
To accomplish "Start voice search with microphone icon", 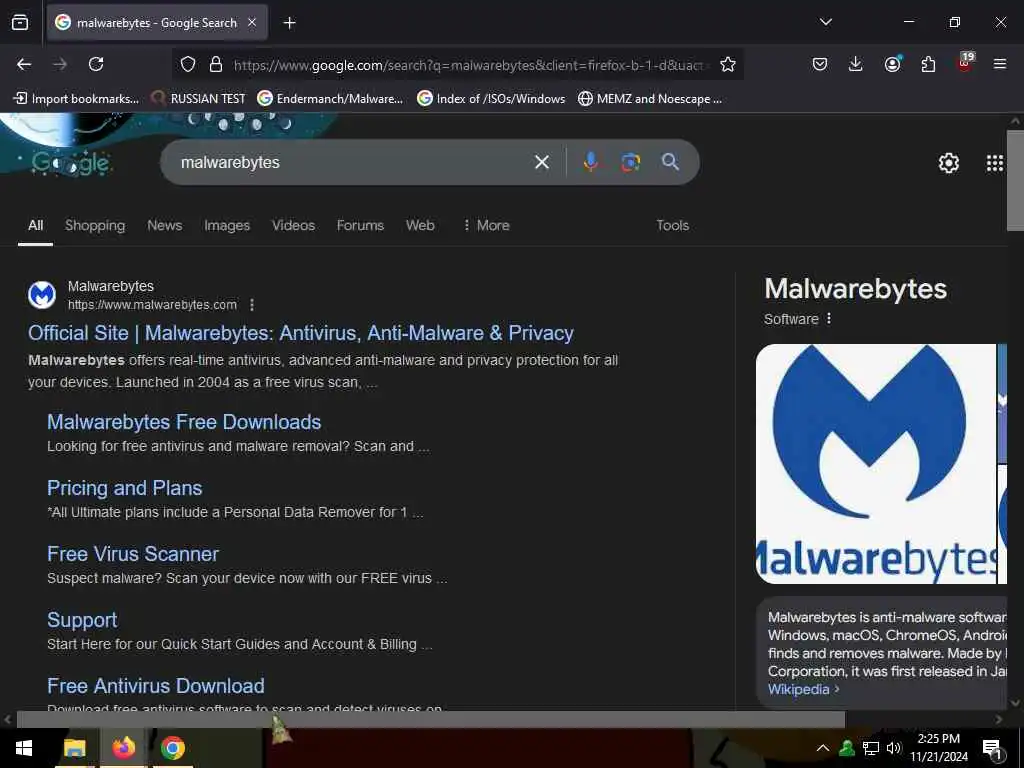I will coord(590,162).
